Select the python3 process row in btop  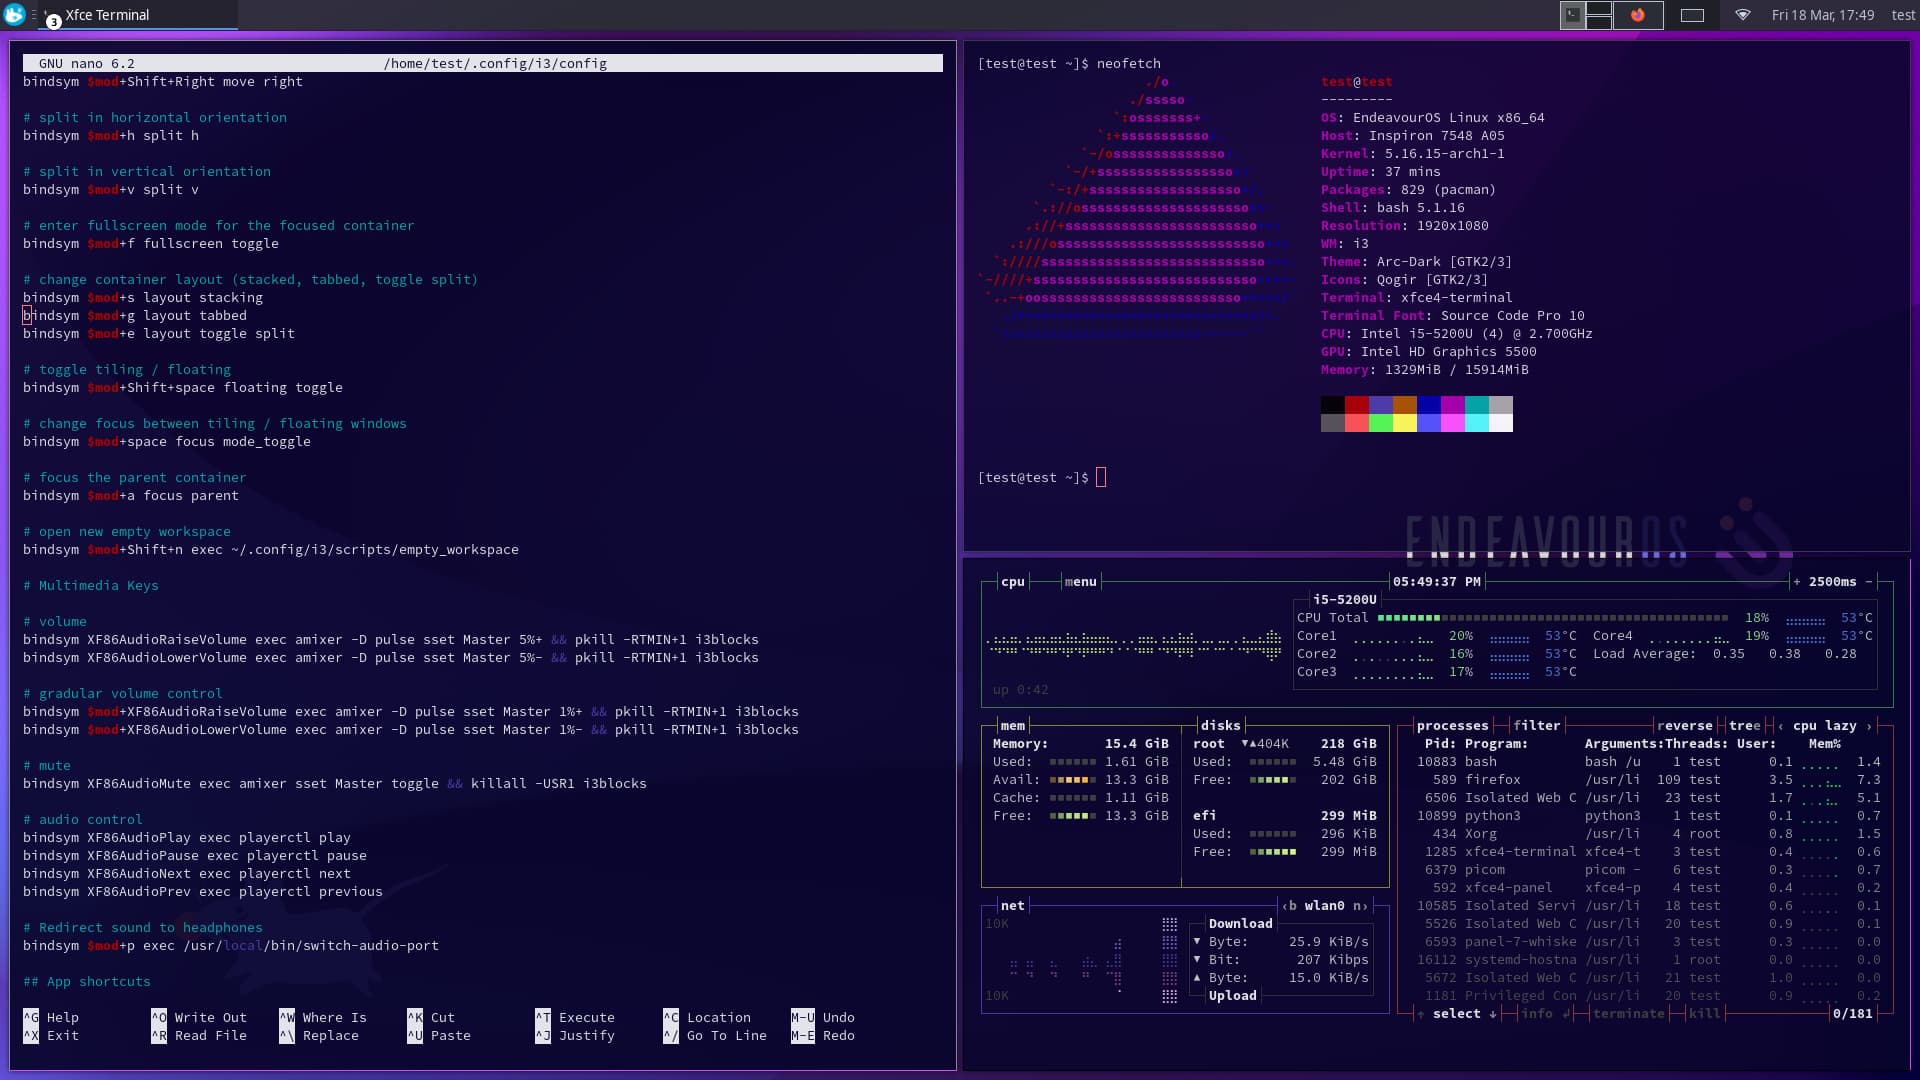coord(1648,816)
